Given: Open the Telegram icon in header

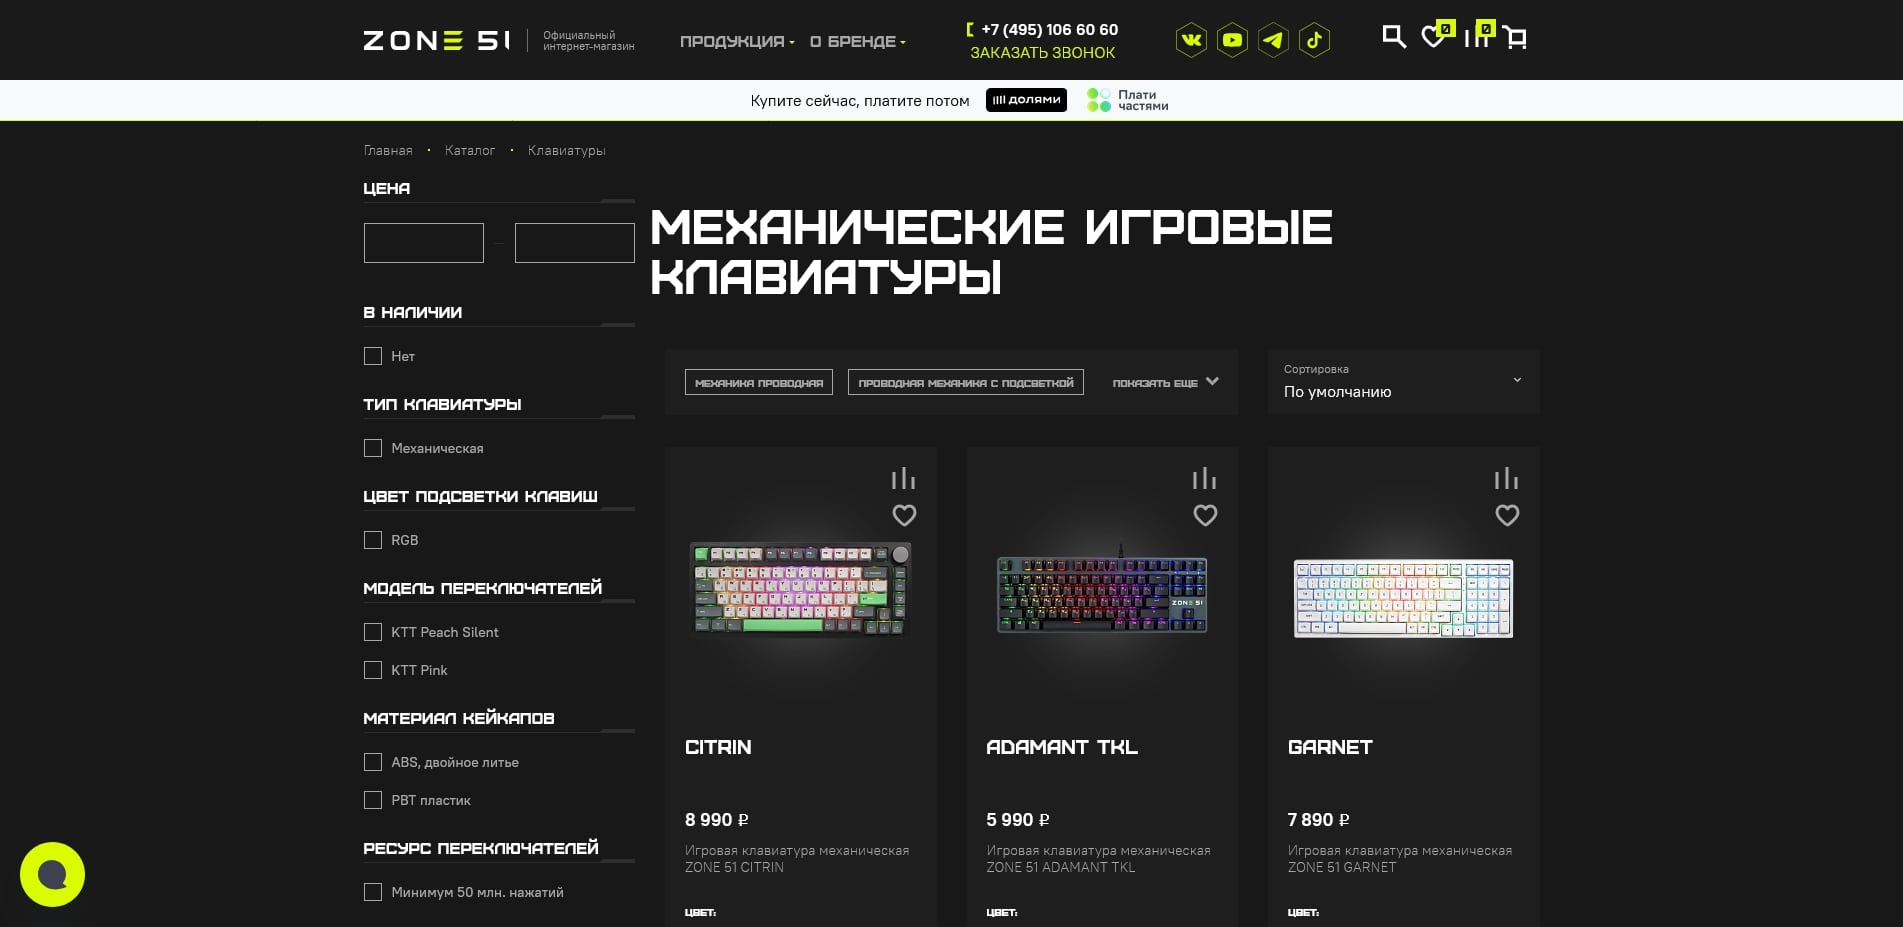Looking at the screenshot, I should (x=1273, y=41).
